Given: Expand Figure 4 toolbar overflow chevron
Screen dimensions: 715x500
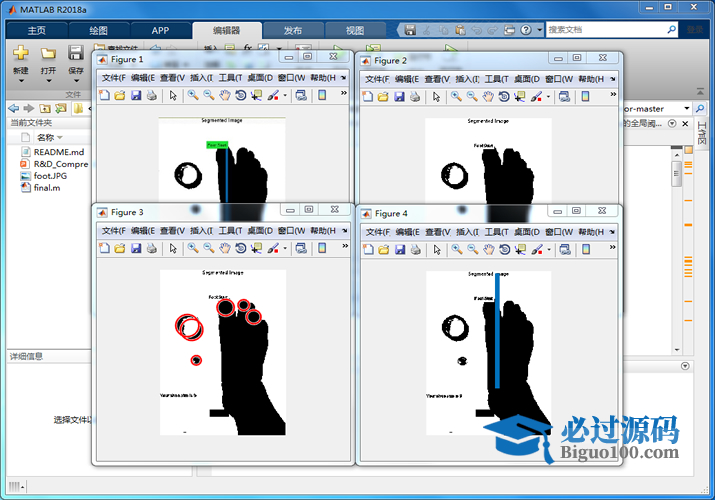Looking at the screenshot, I should point(612,247).
